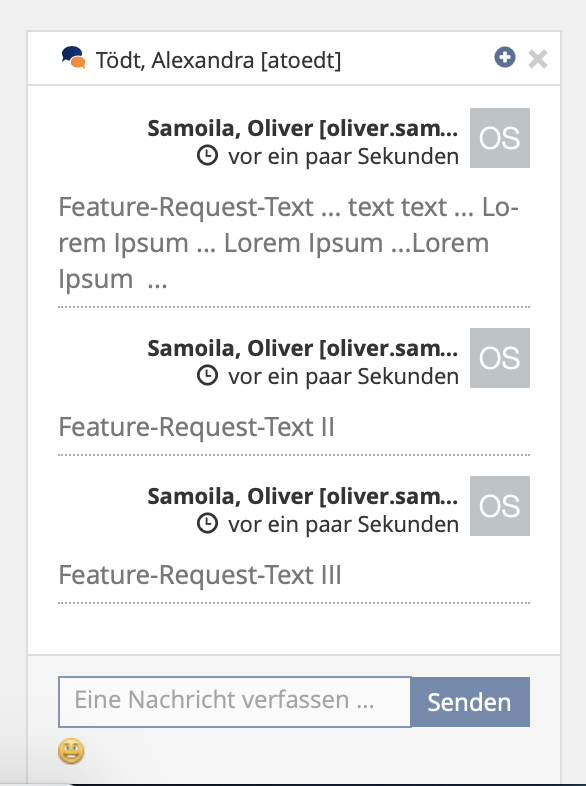Click sender name above Feature-Request-Text III
The width and height of the screenshot is (586, 786).
tap(302, 496)
